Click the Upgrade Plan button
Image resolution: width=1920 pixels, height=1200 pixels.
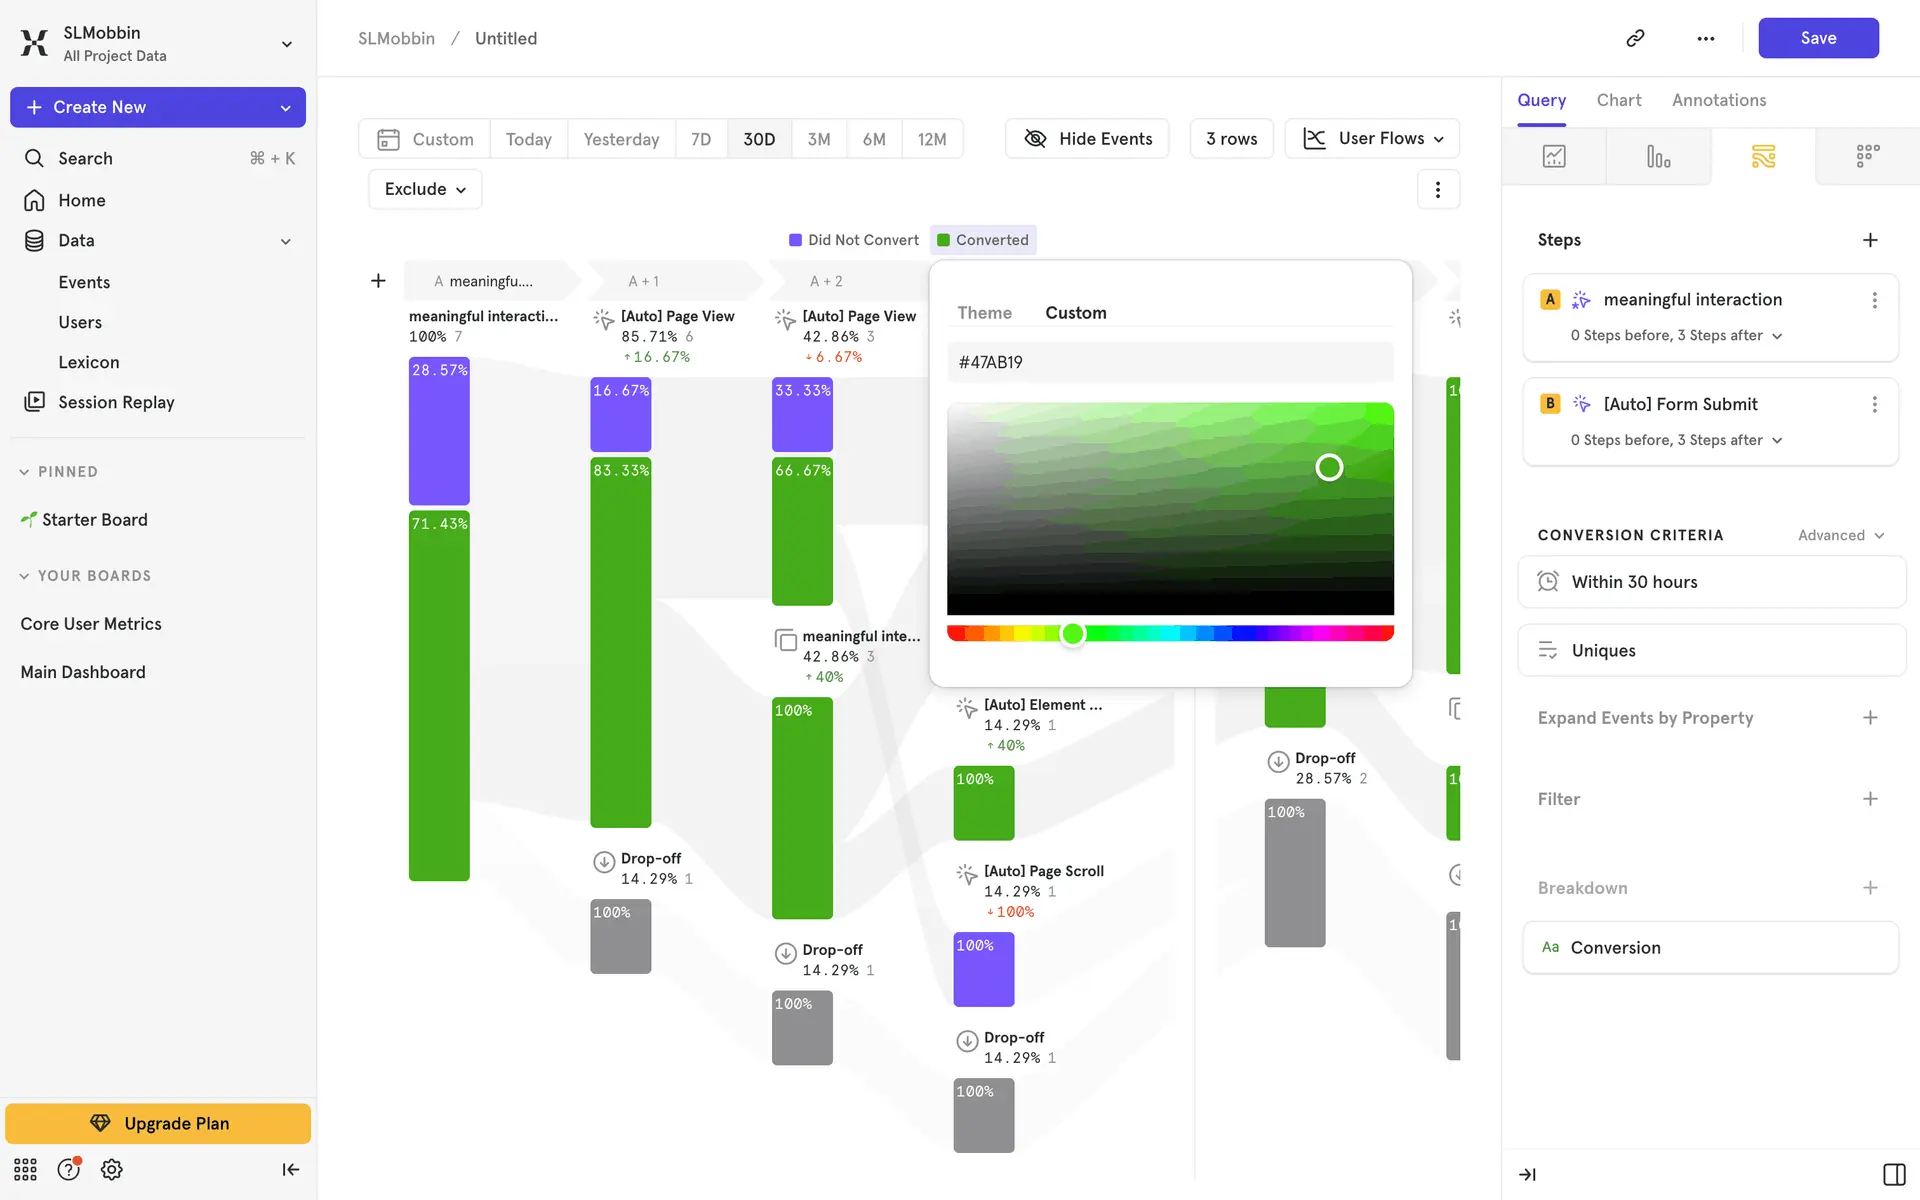[x=158, y=1123]
